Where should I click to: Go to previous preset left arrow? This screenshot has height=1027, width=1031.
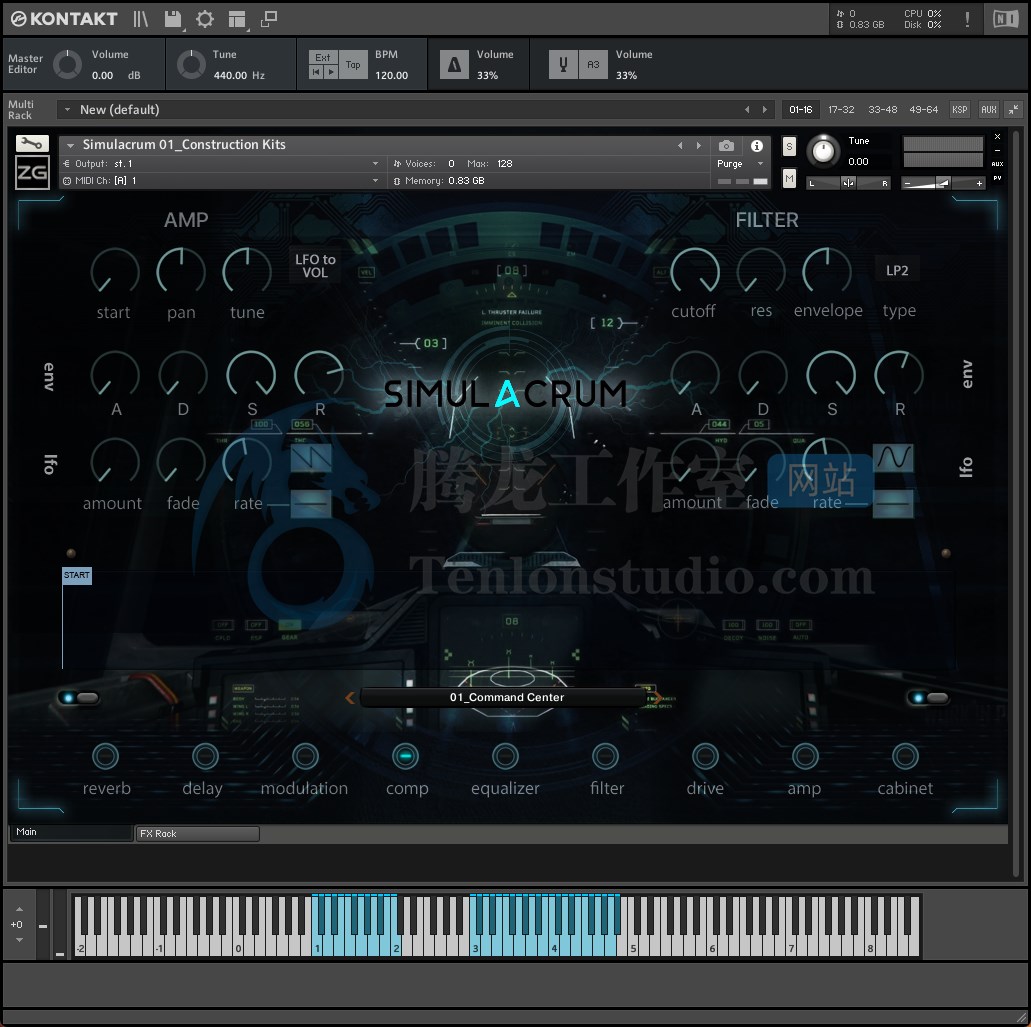[x=350, y=698]
